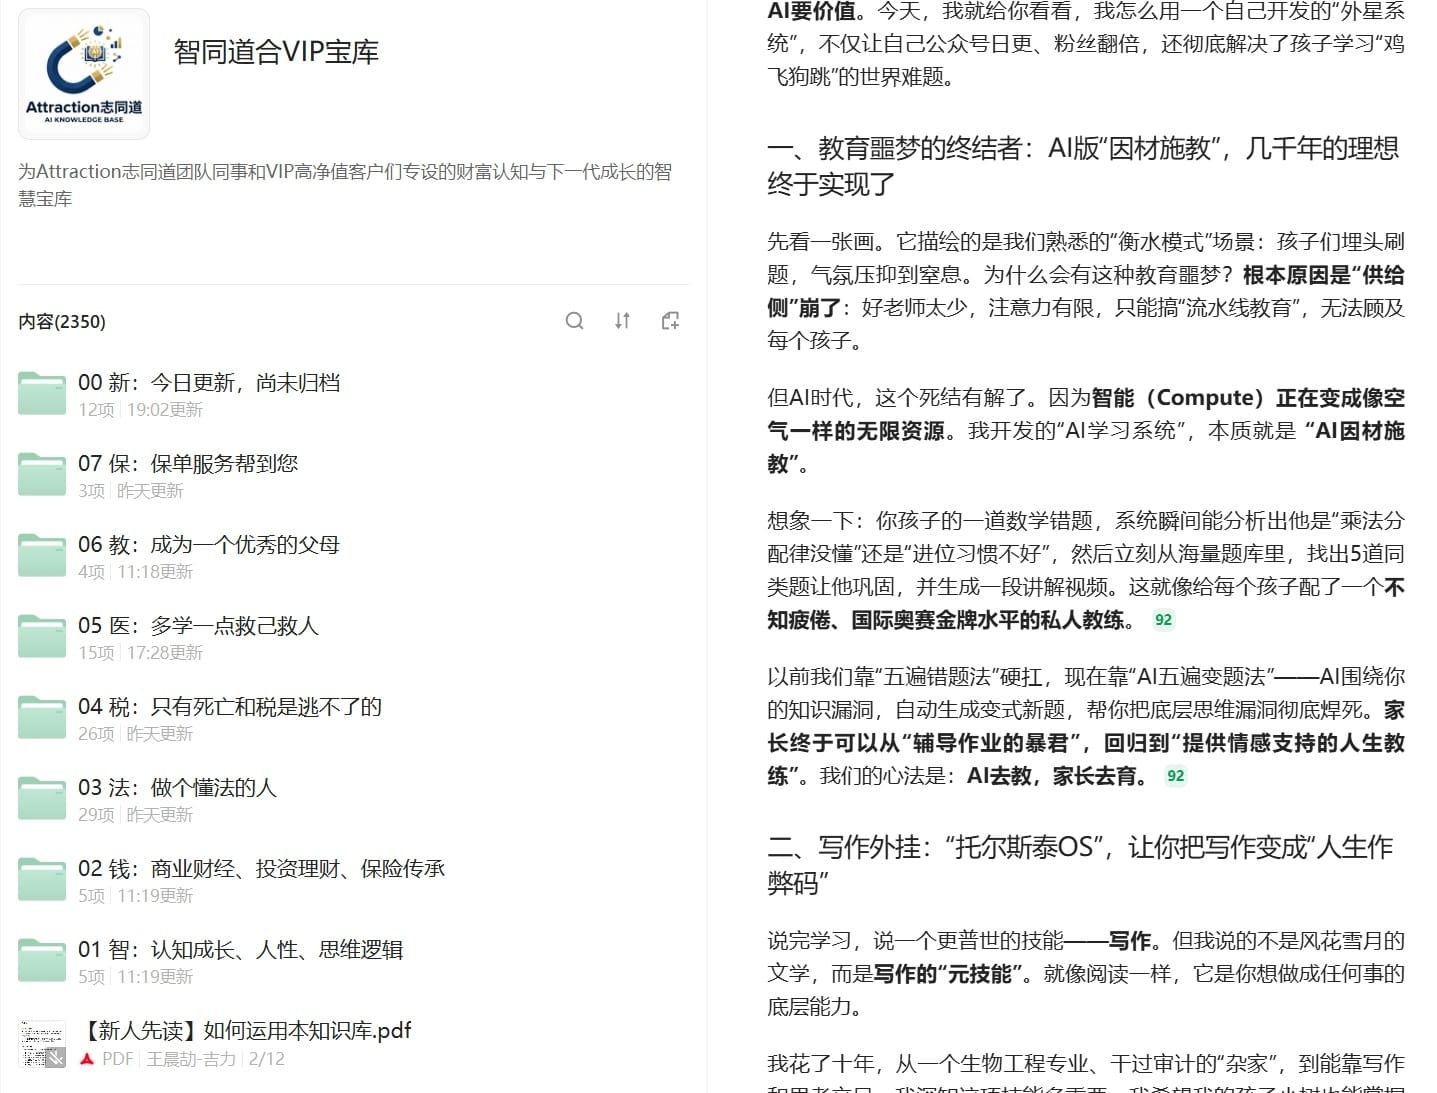Click the sort arrows icon above the list
The height and width of the screenshot is (1093, 1437).
tap(622, 321)
